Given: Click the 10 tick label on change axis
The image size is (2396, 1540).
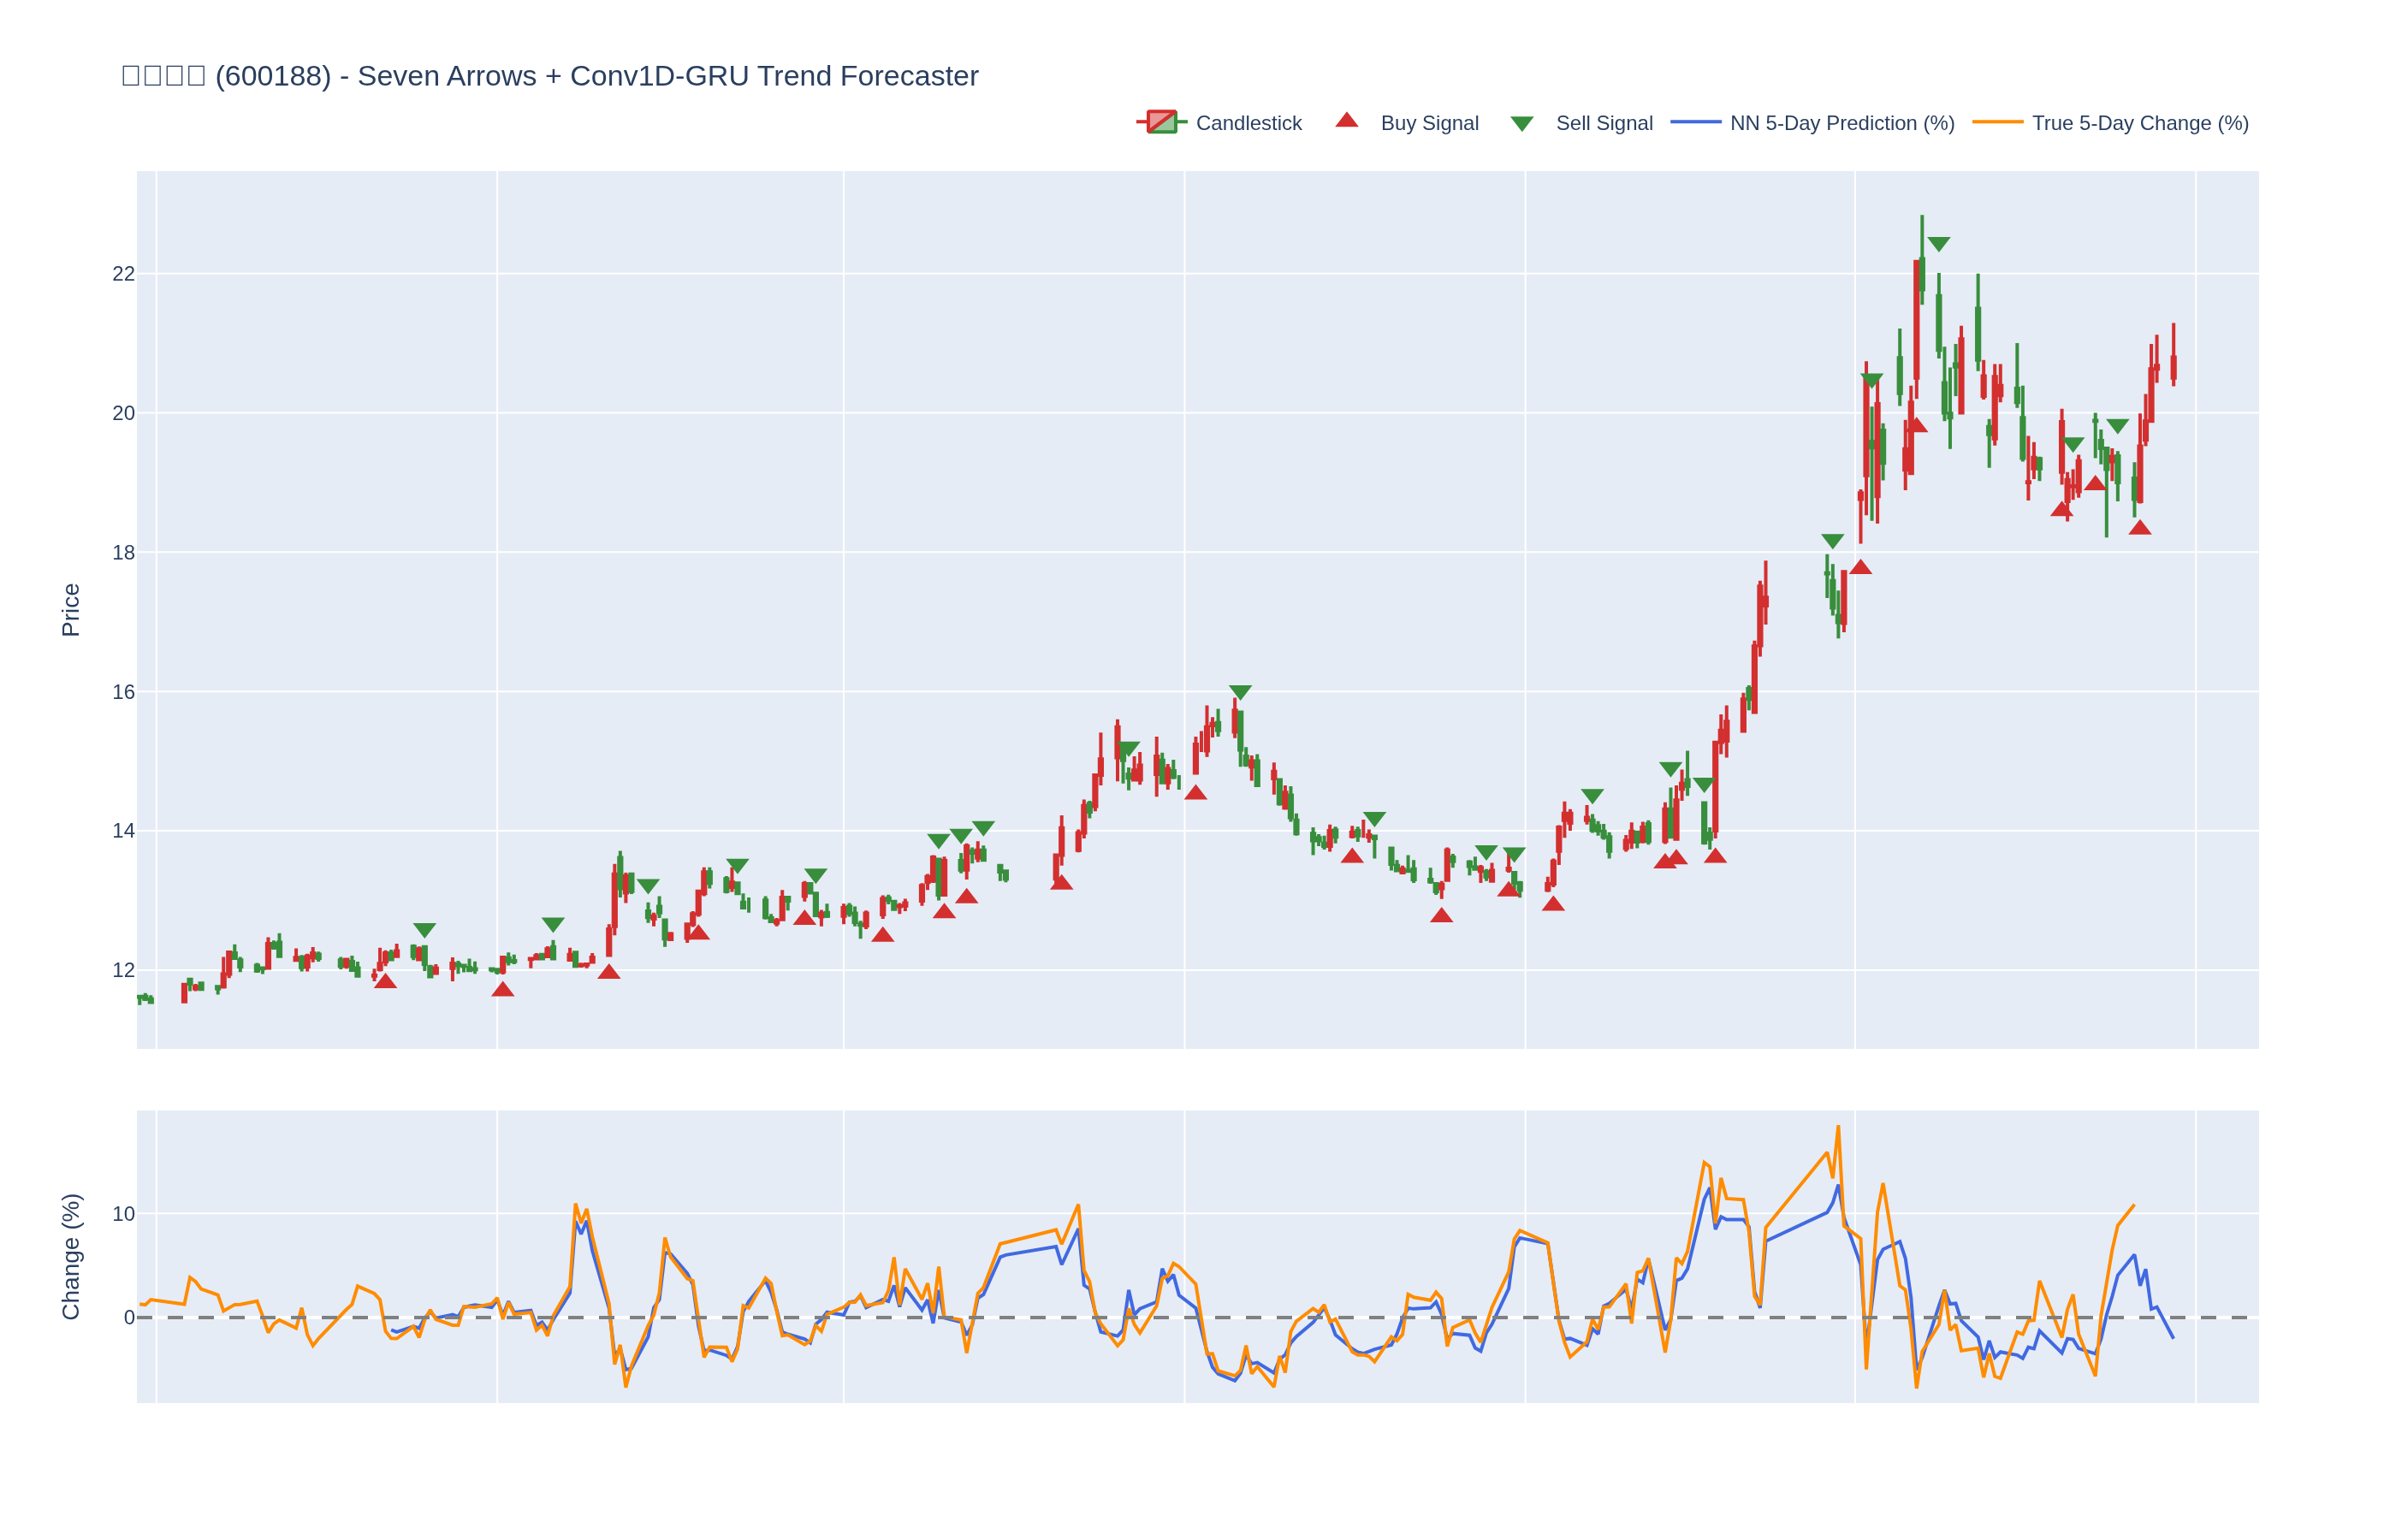Looking at the screenshot, I should point(123,1214).
